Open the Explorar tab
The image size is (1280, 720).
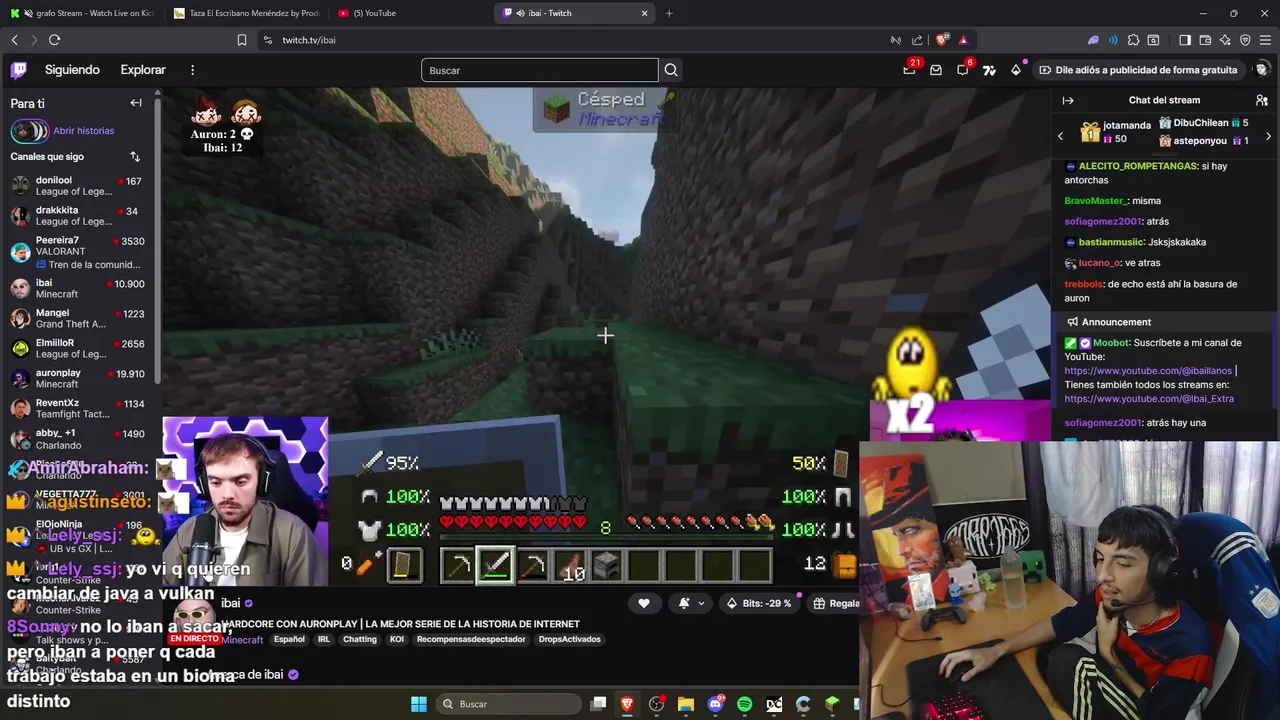point(143,70)
